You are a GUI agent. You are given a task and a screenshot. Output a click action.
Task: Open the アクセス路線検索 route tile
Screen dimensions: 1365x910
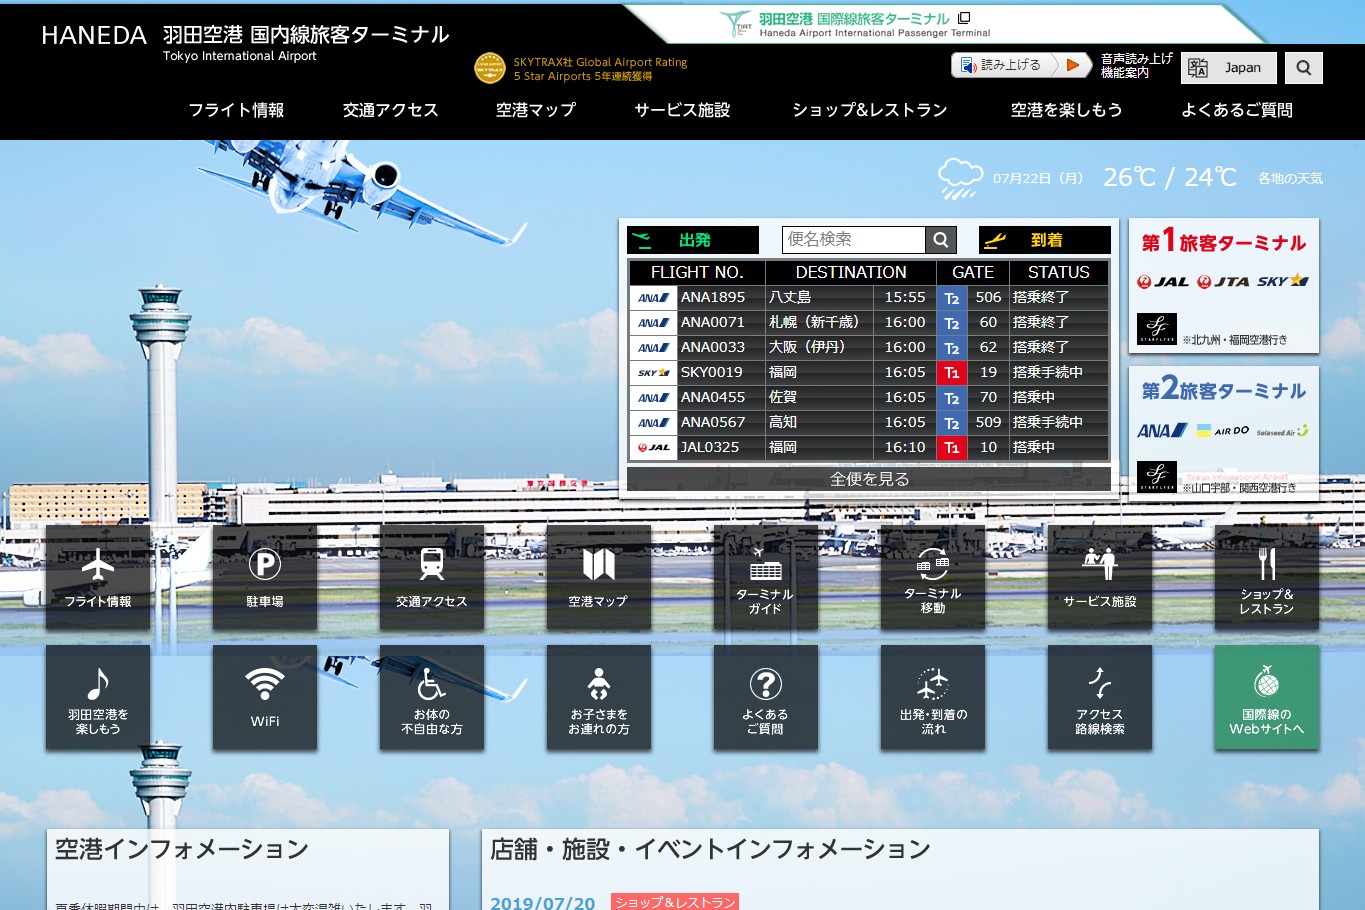[1100, 698]
